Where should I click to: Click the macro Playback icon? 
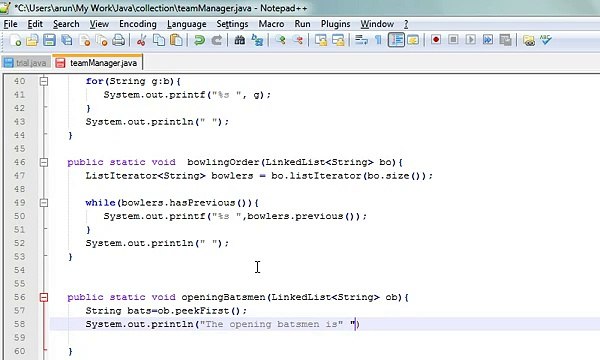(x=471, y=40)
